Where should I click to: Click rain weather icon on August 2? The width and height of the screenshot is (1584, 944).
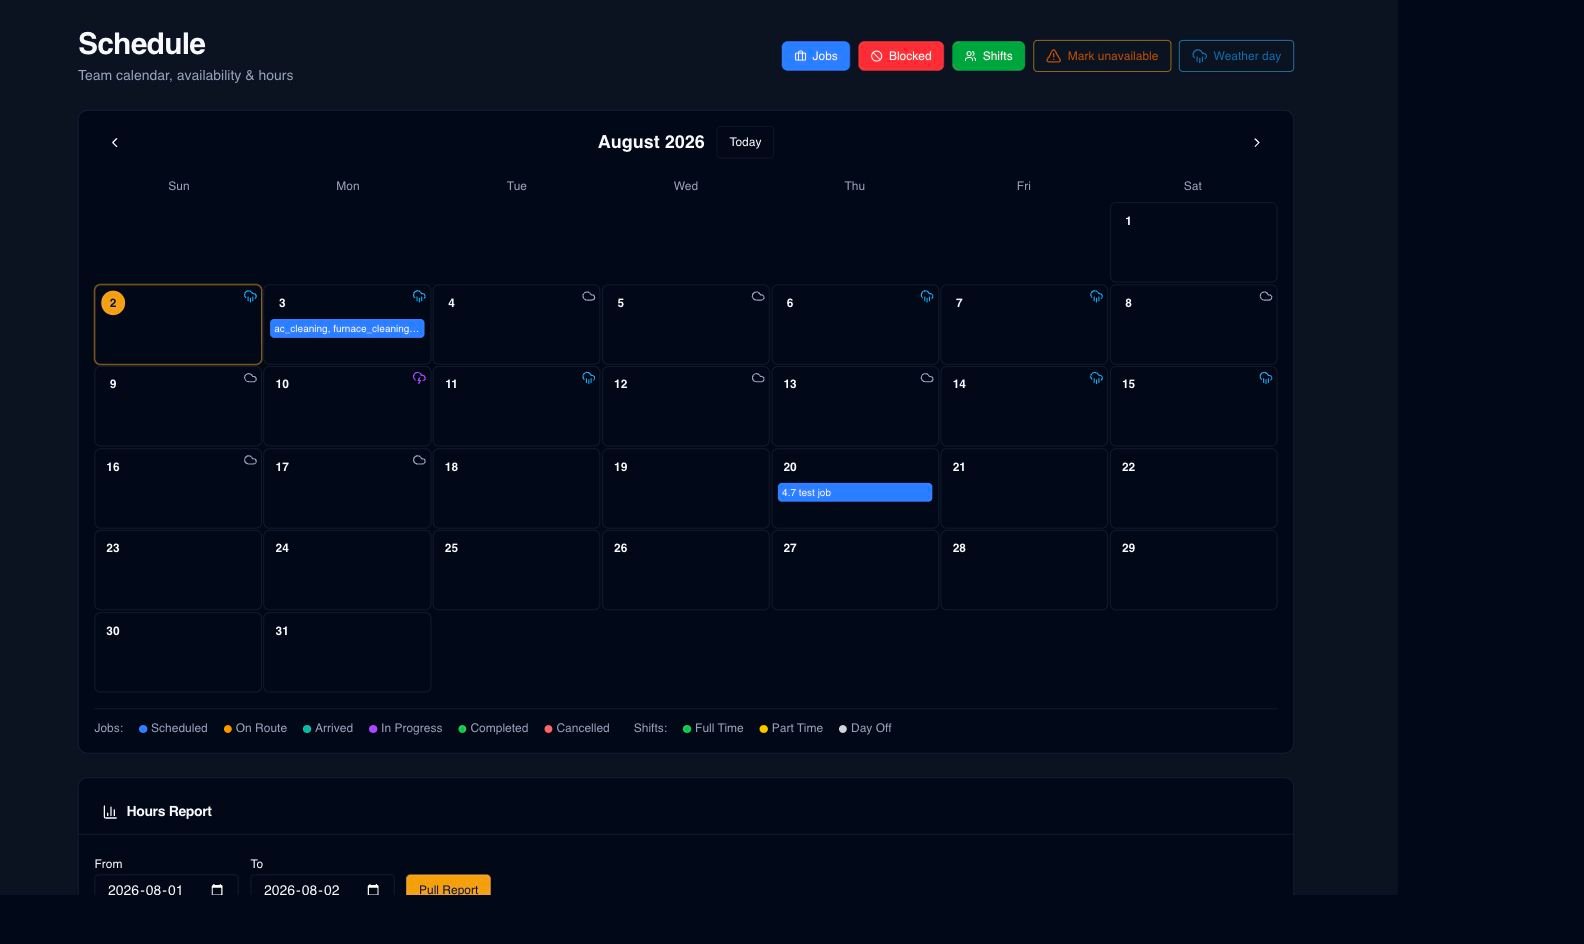(250, 296)
